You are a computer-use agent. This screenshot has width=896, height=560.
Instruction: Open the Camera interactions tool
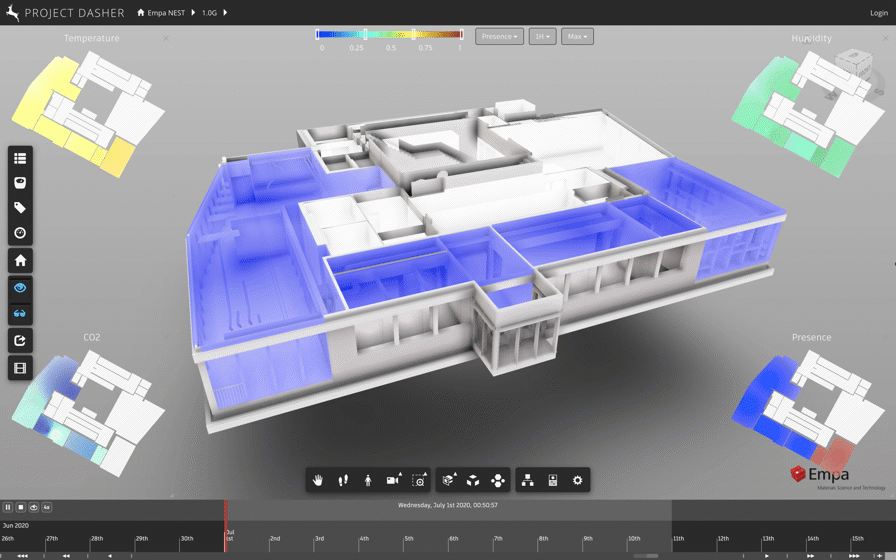[393, 481]
